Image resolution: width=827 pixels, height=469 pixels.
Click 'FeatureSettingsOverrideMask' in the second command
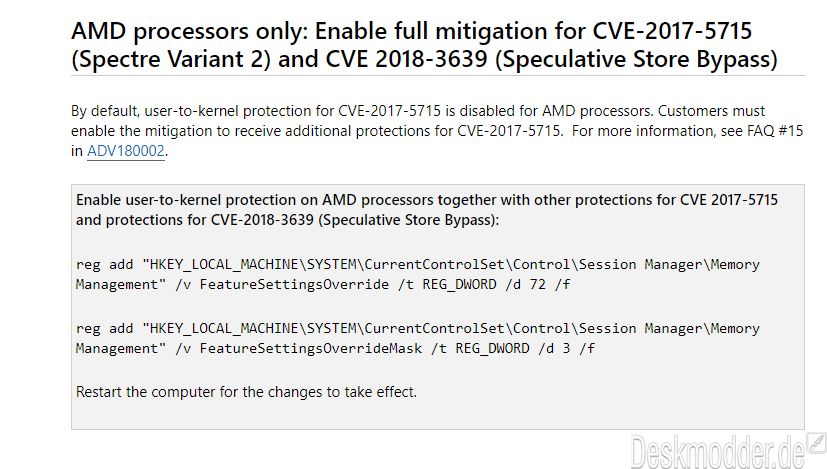[311, 349]
